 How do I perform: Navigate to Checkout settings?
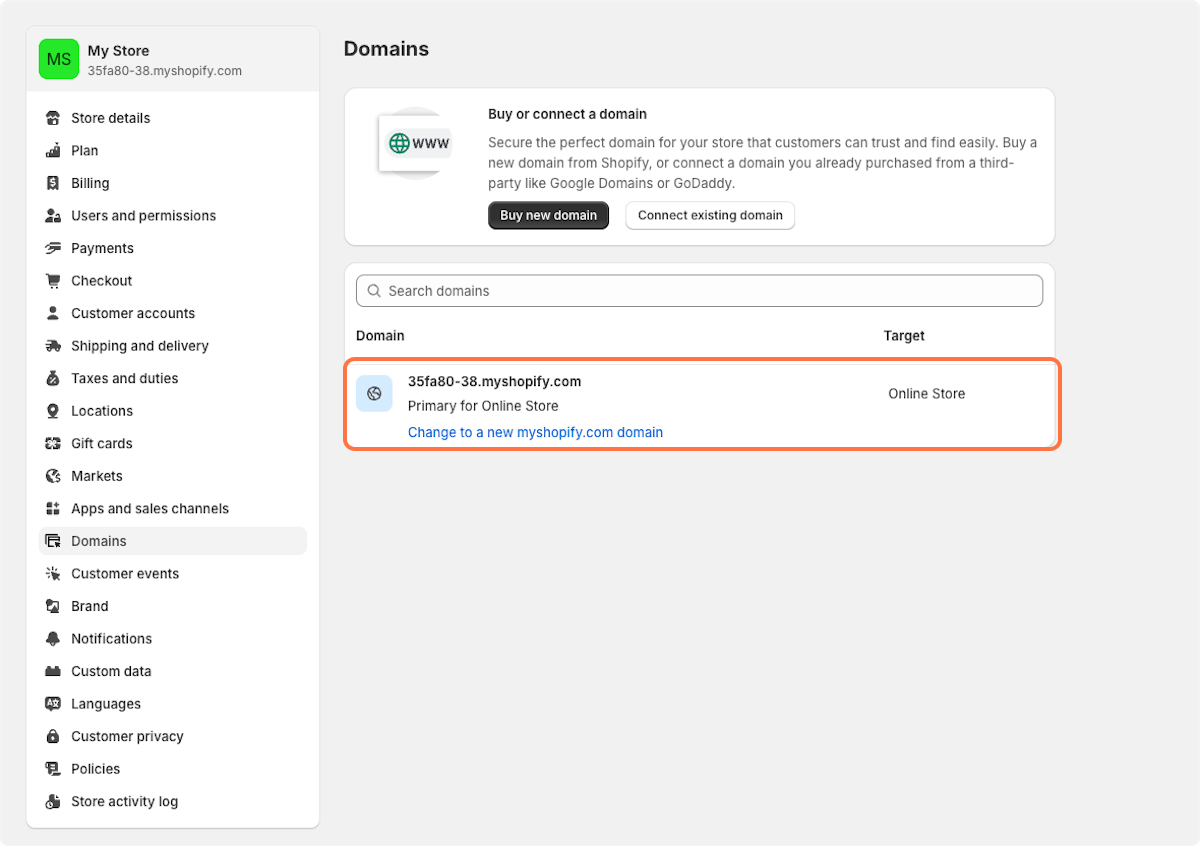[173, 280]
